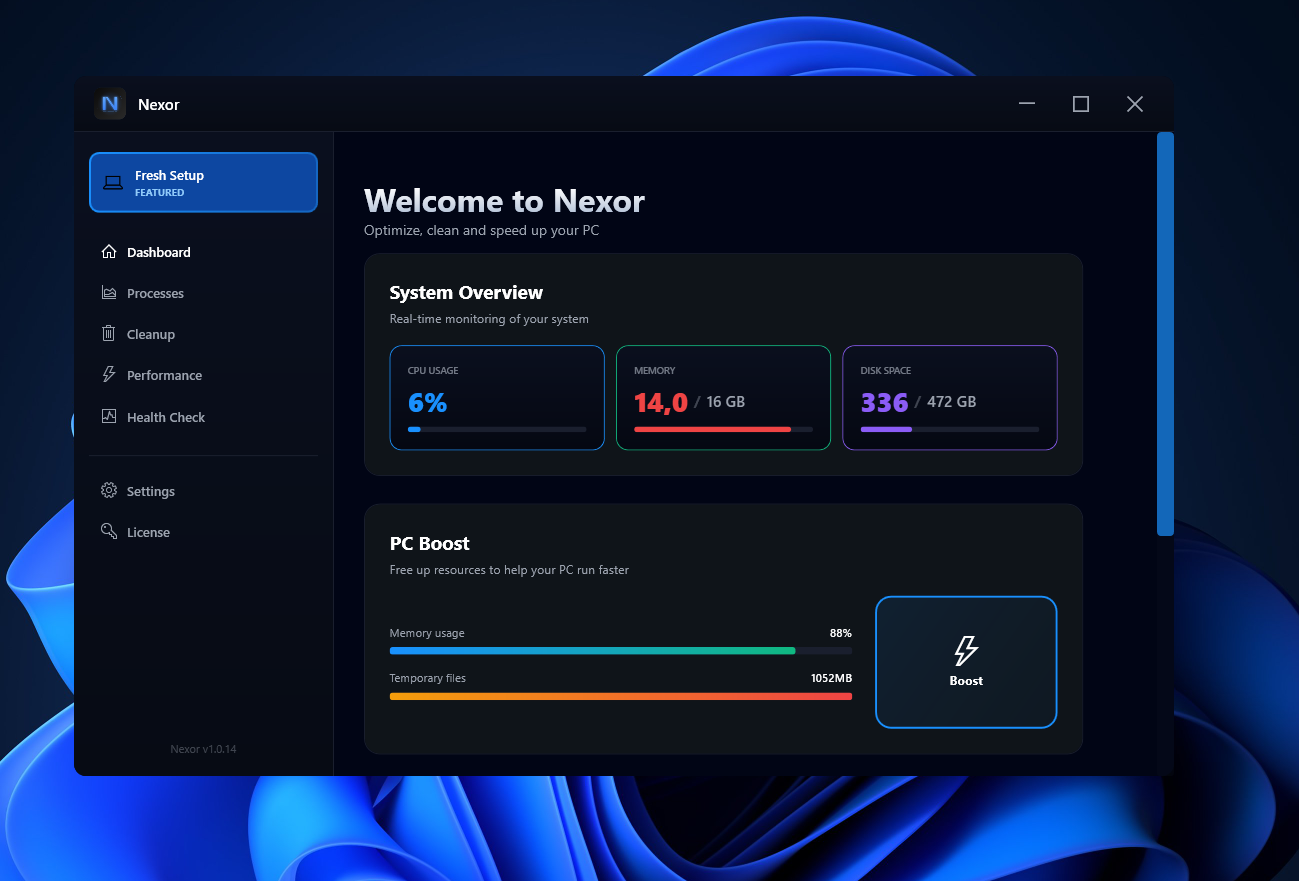Click the PC Boost heading

click(430, 544)
